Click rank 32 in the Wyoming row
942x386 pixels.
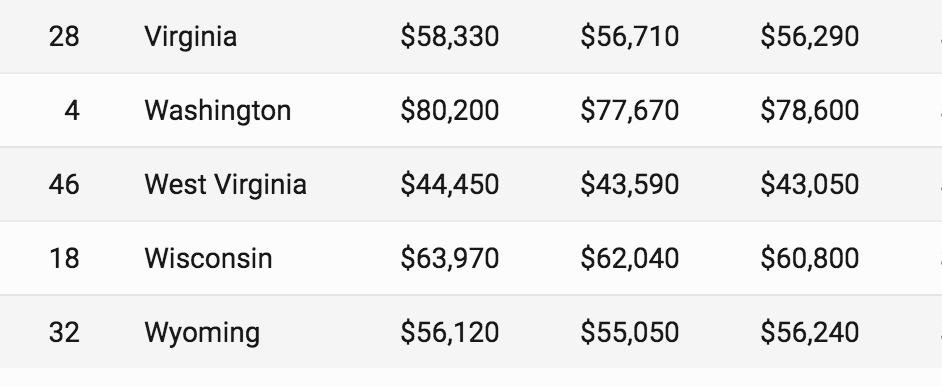pos(64,332)
